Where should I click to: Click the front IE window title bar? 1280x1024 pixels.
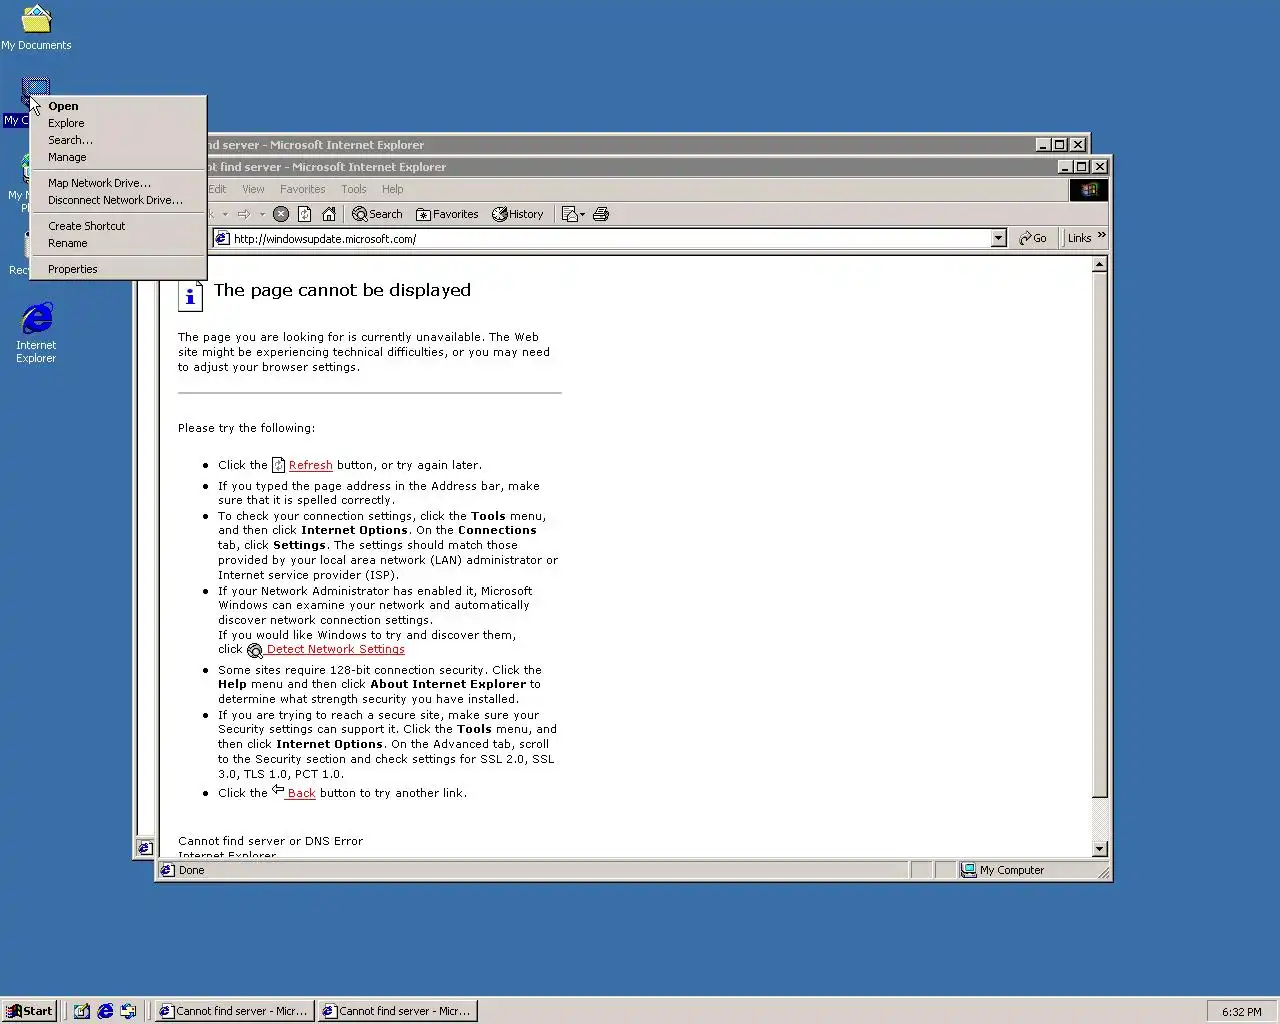click(630, 167)
